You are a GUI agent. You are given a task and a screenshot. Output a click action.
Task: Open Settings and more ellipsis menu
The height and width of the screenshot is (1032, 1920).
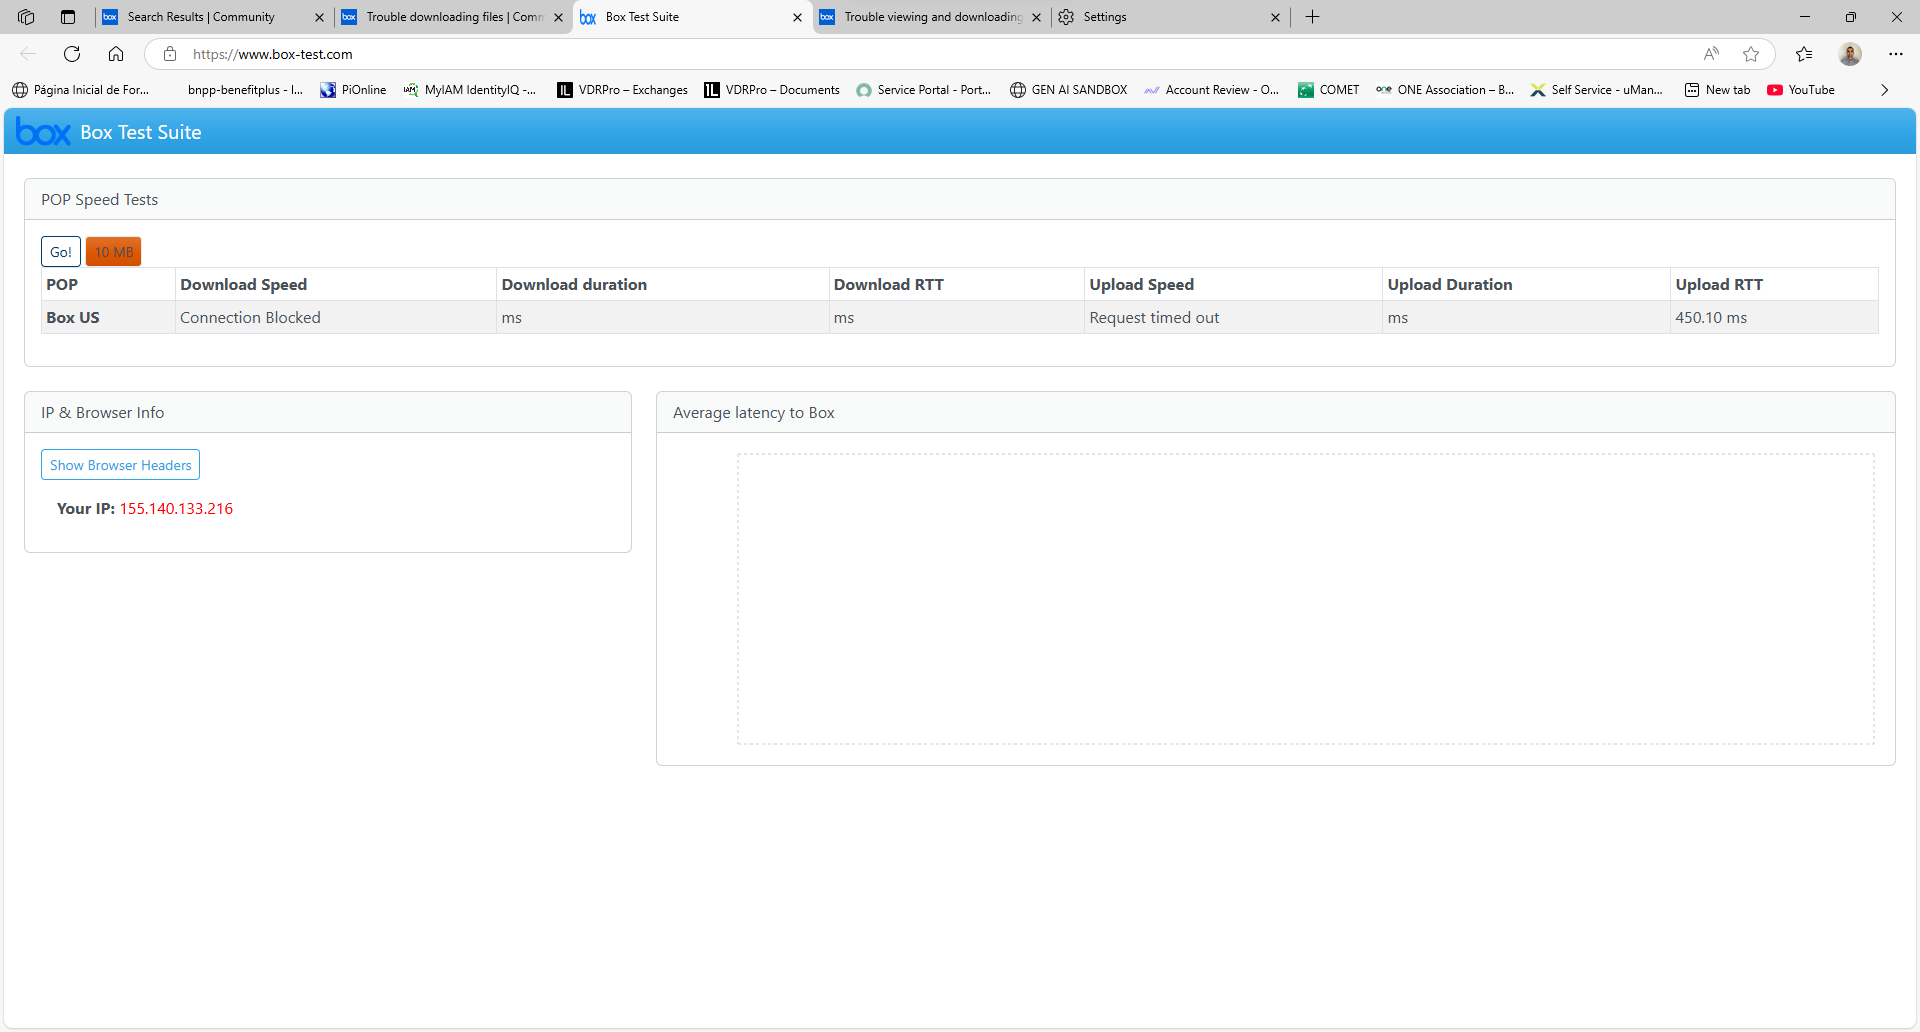1896,54
